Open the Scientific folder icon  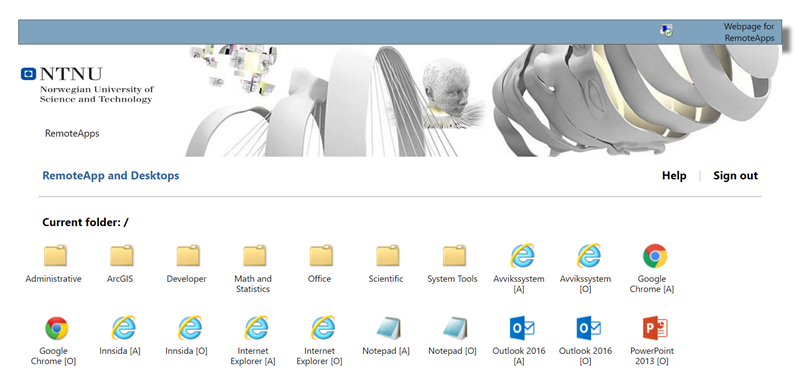click(x=388, y=256)
